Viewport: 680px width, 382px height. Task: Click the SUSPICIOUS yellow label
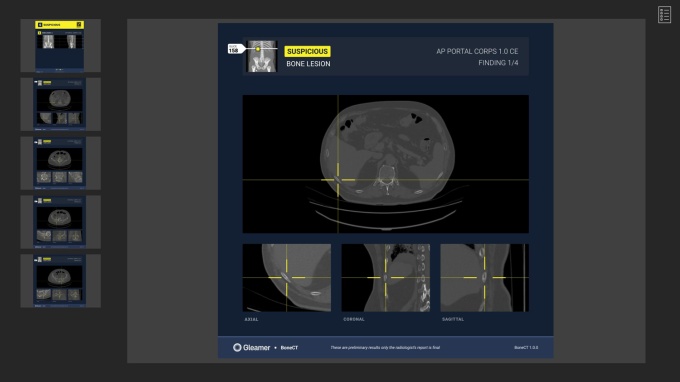pos(307,51)
